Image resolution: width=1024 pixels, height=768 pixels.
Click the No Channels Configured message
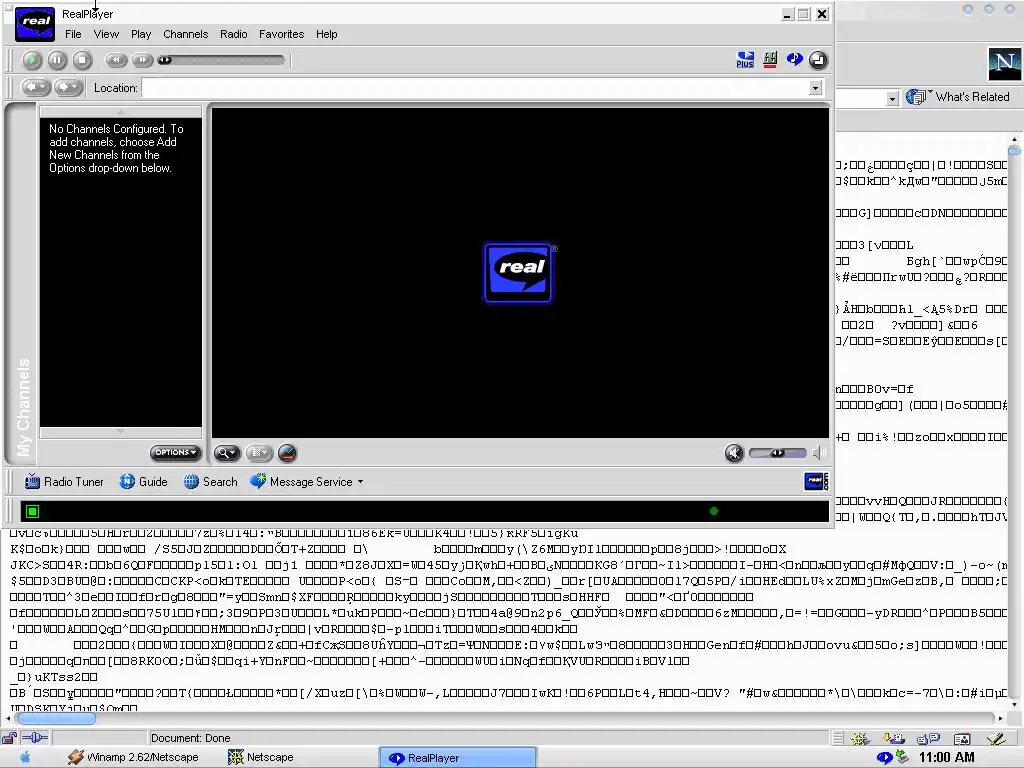(116, 148)
